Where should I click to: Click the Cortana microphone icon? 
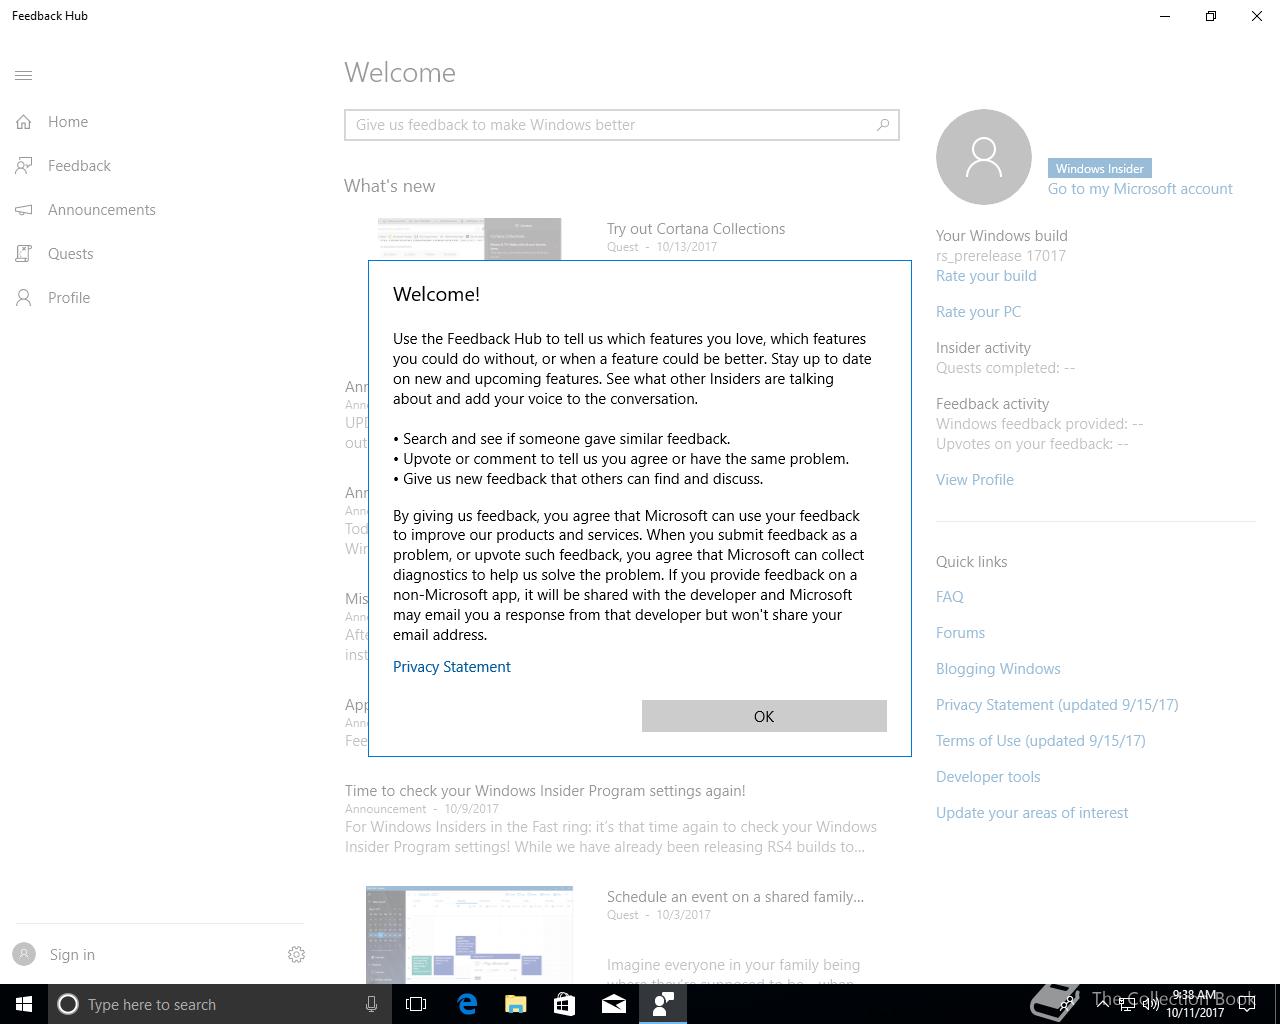371,1004
